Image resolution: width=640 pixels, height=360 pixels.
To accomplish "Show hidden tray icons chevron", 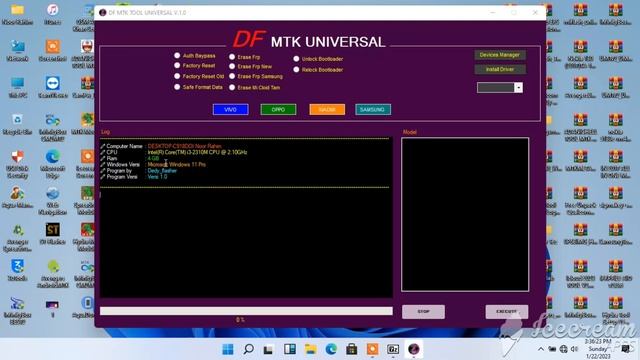I will (x=541, y=349).
